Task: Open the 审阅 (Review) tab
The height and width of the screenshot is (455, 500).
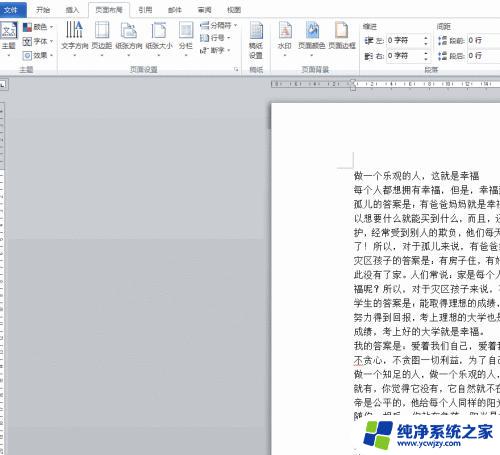Action: pos(205,10)
